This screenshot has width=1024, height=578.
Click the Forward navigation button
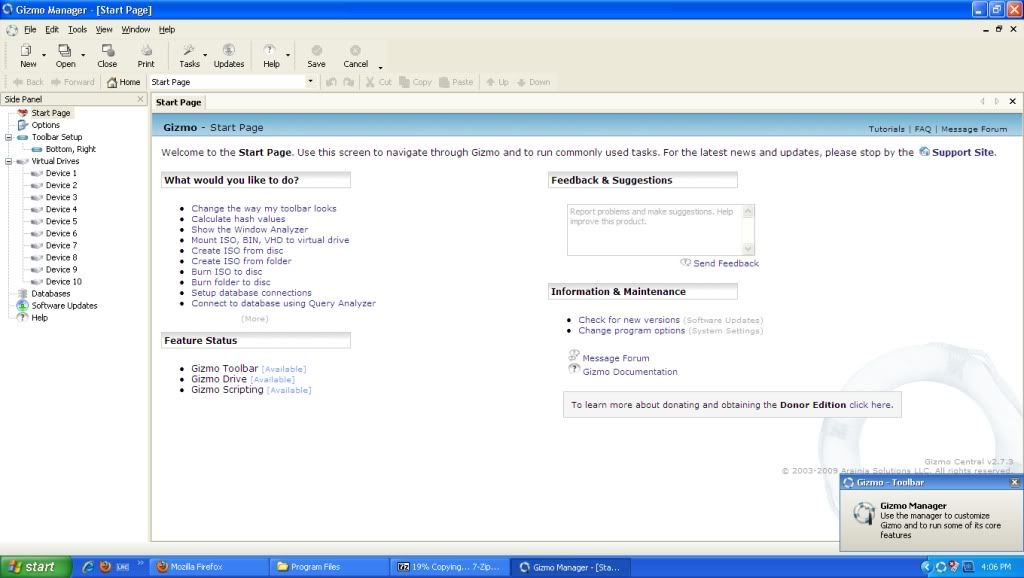click(72, 82)
